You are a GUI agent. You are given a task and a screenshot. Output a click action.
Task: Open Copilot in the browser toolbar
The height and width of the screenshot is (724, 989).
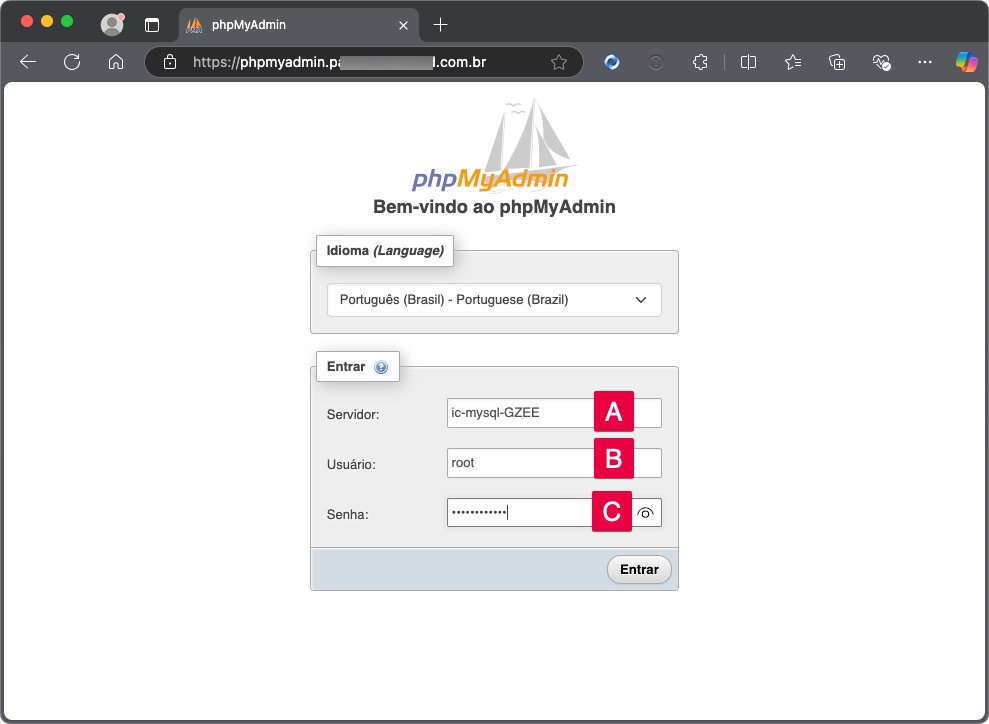tap(966, 62)
